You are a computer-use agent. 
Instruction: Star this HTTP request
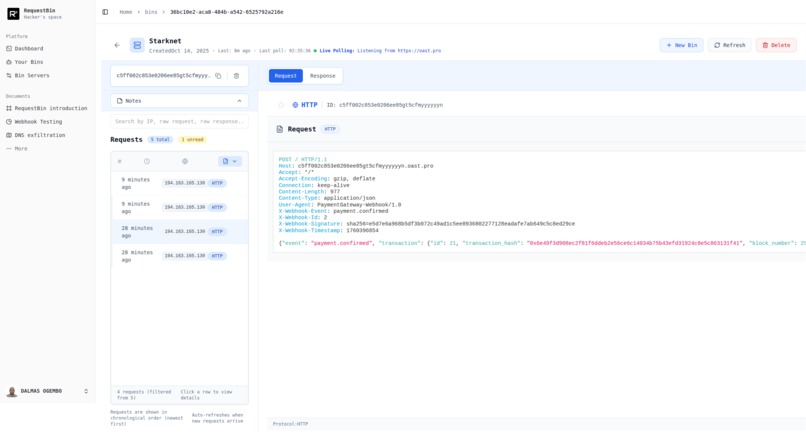tap(281, 105)
